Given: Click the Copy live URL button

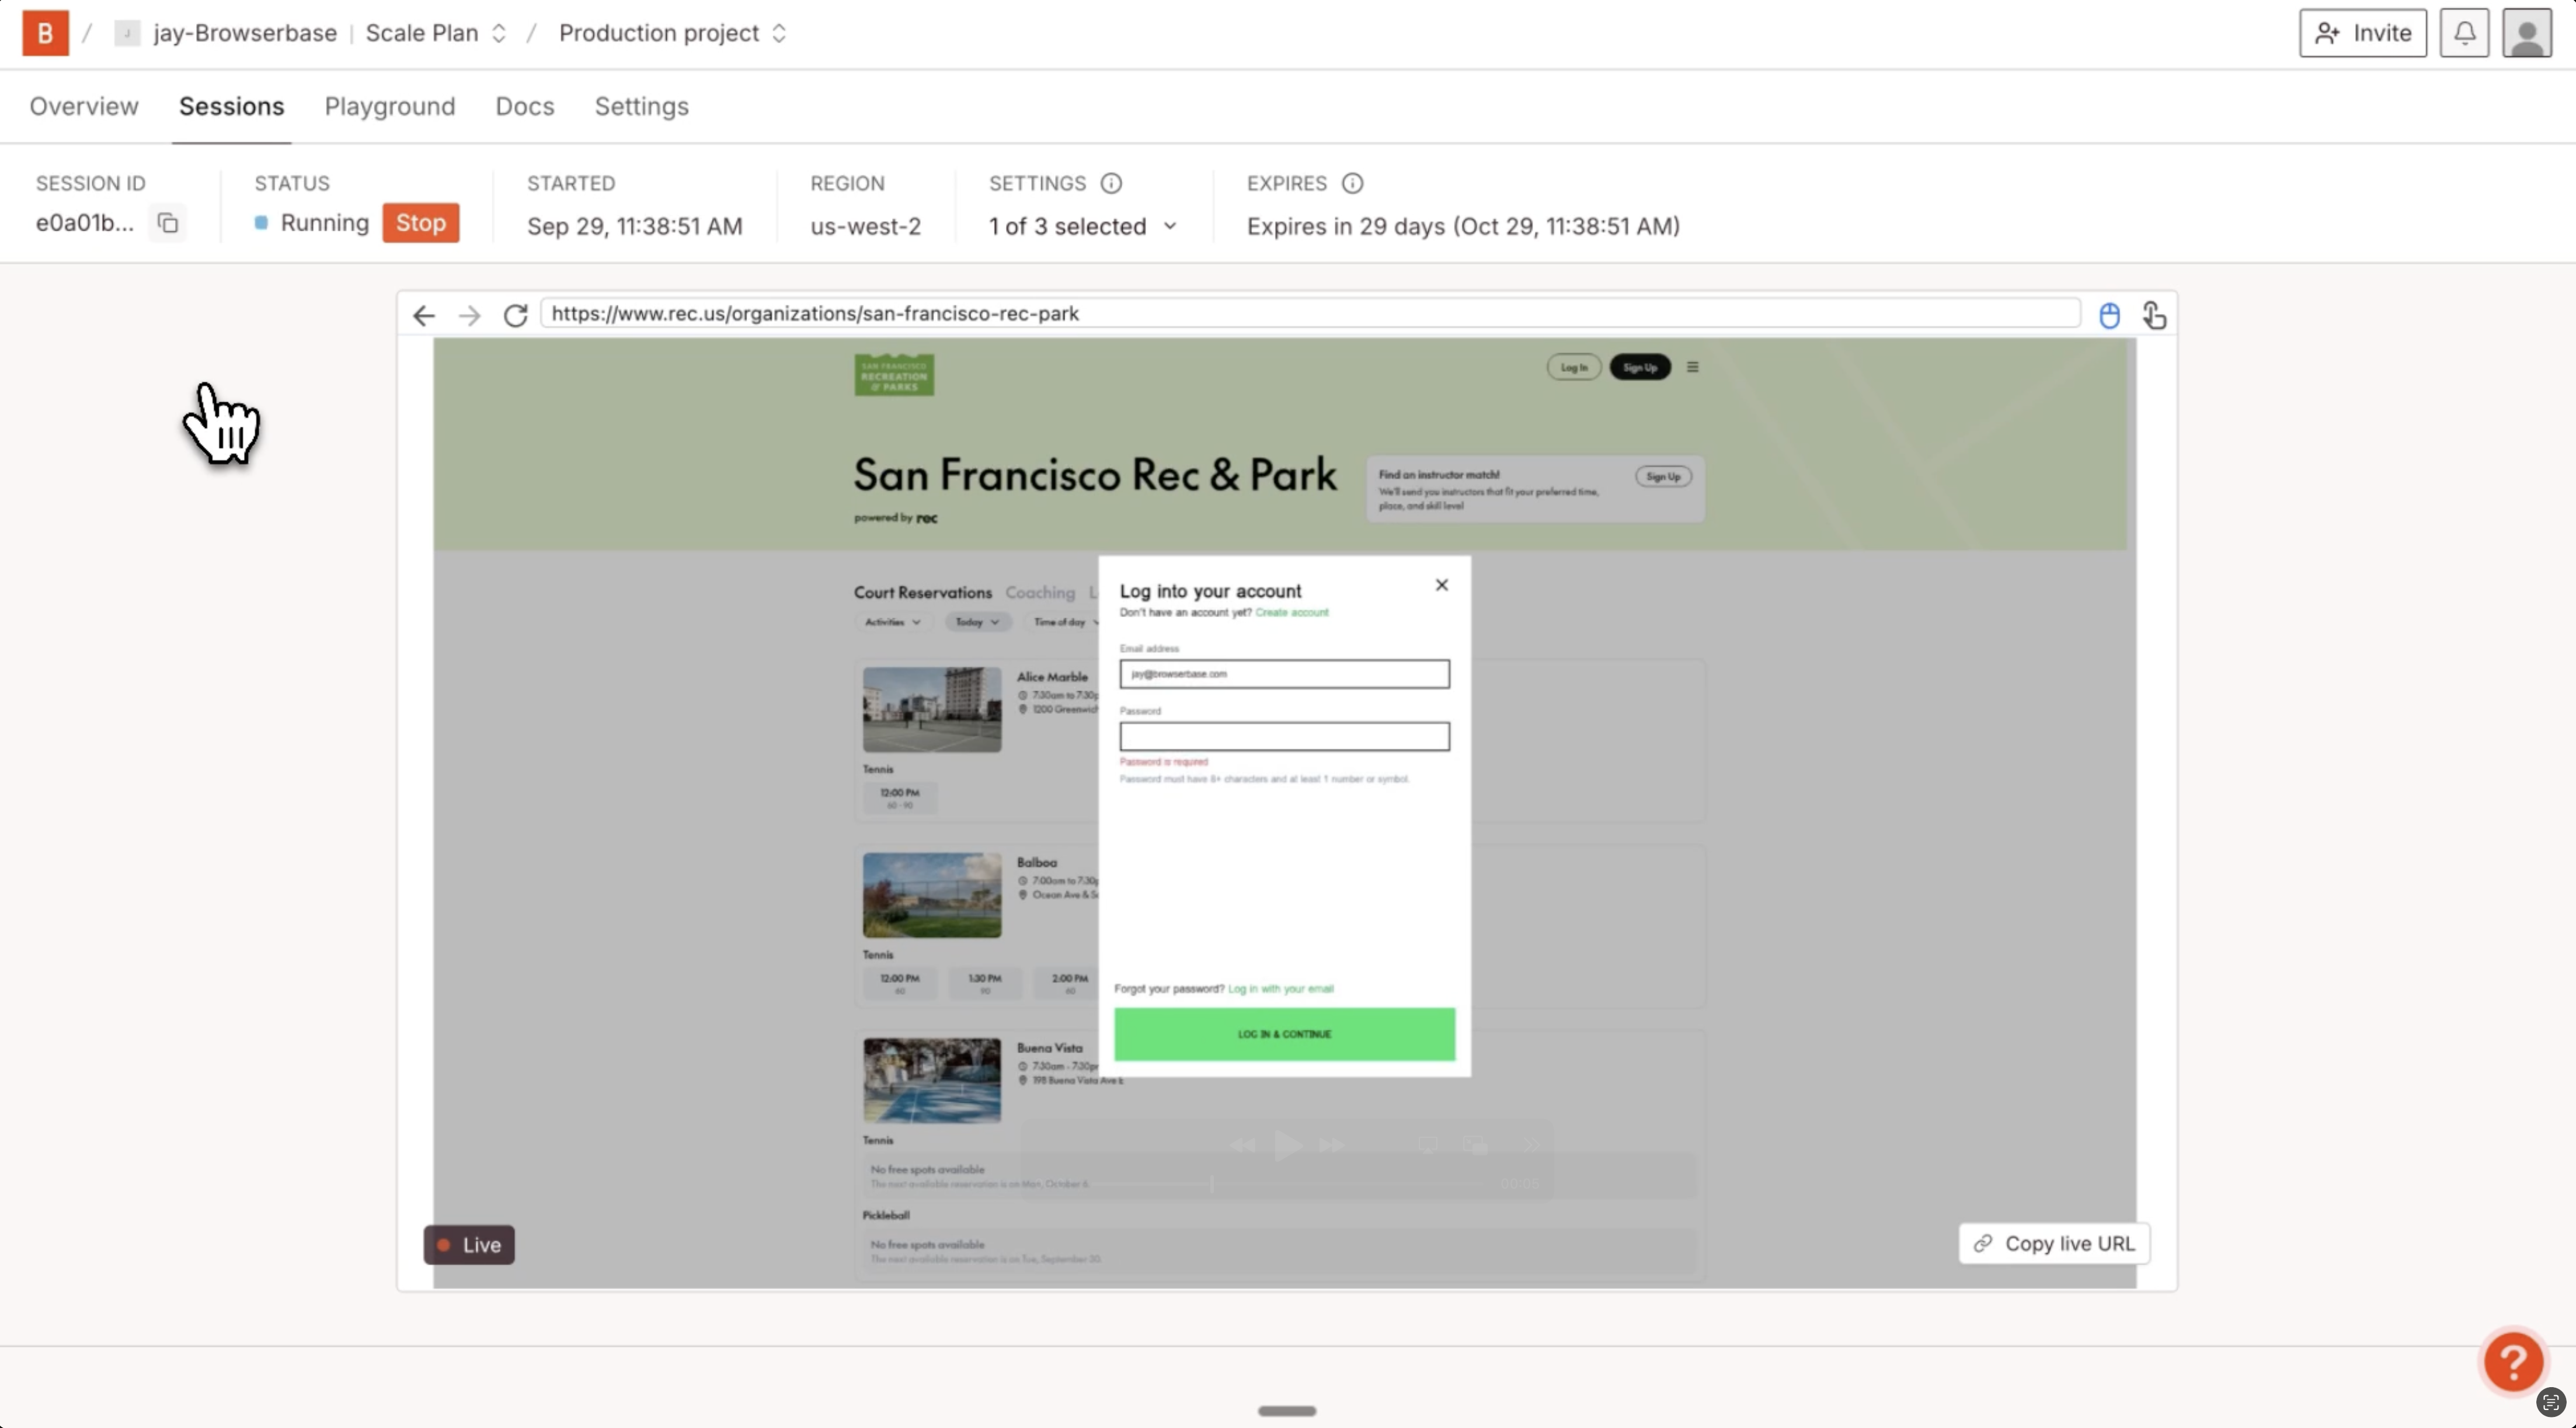Looking at the screenshot, I should coord(2054,1243).
